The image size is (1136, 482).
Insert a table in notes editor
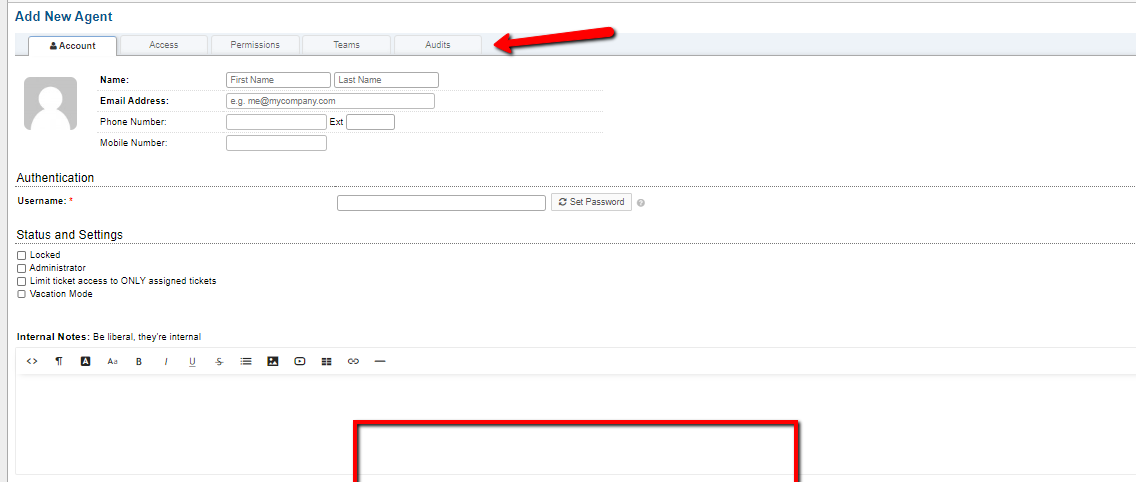(326, 361)
